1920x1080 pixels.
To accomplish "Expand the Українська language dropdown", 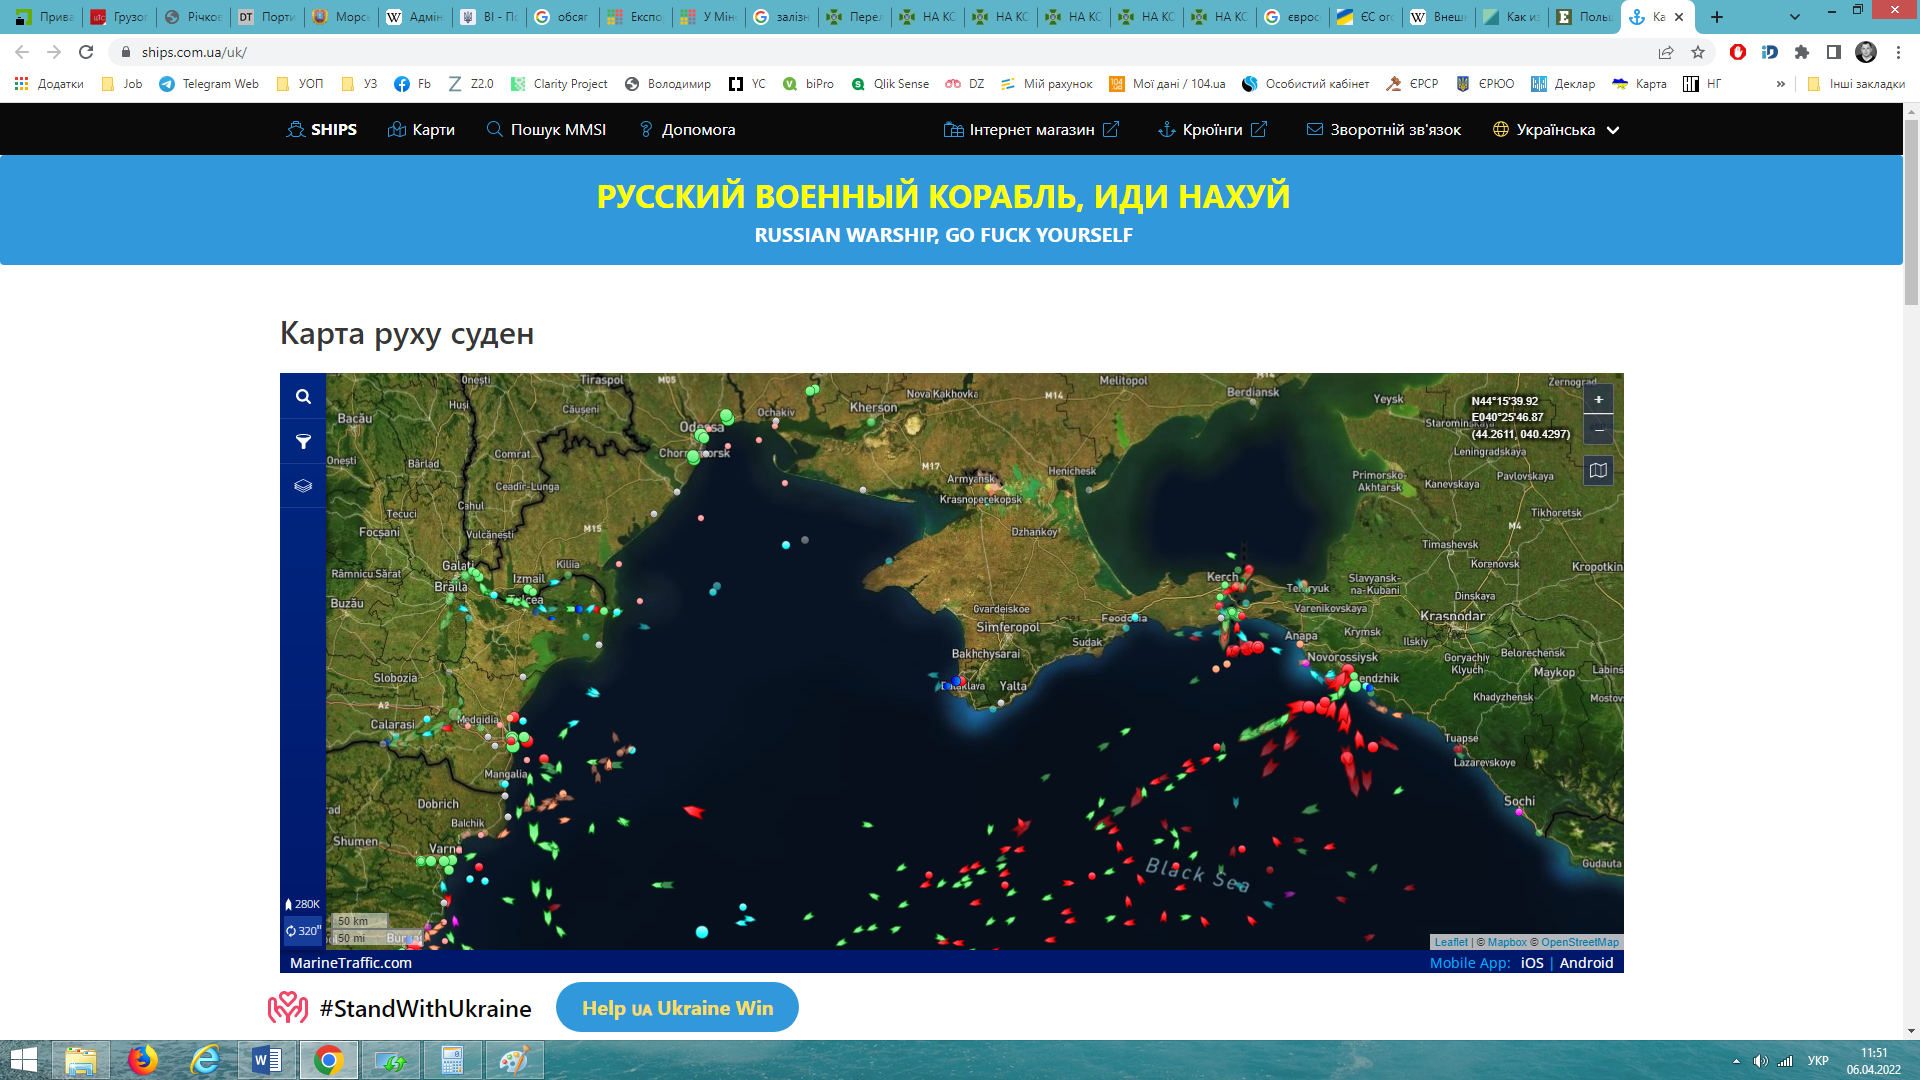I will pyautogui.click(x=1556, y=130).
